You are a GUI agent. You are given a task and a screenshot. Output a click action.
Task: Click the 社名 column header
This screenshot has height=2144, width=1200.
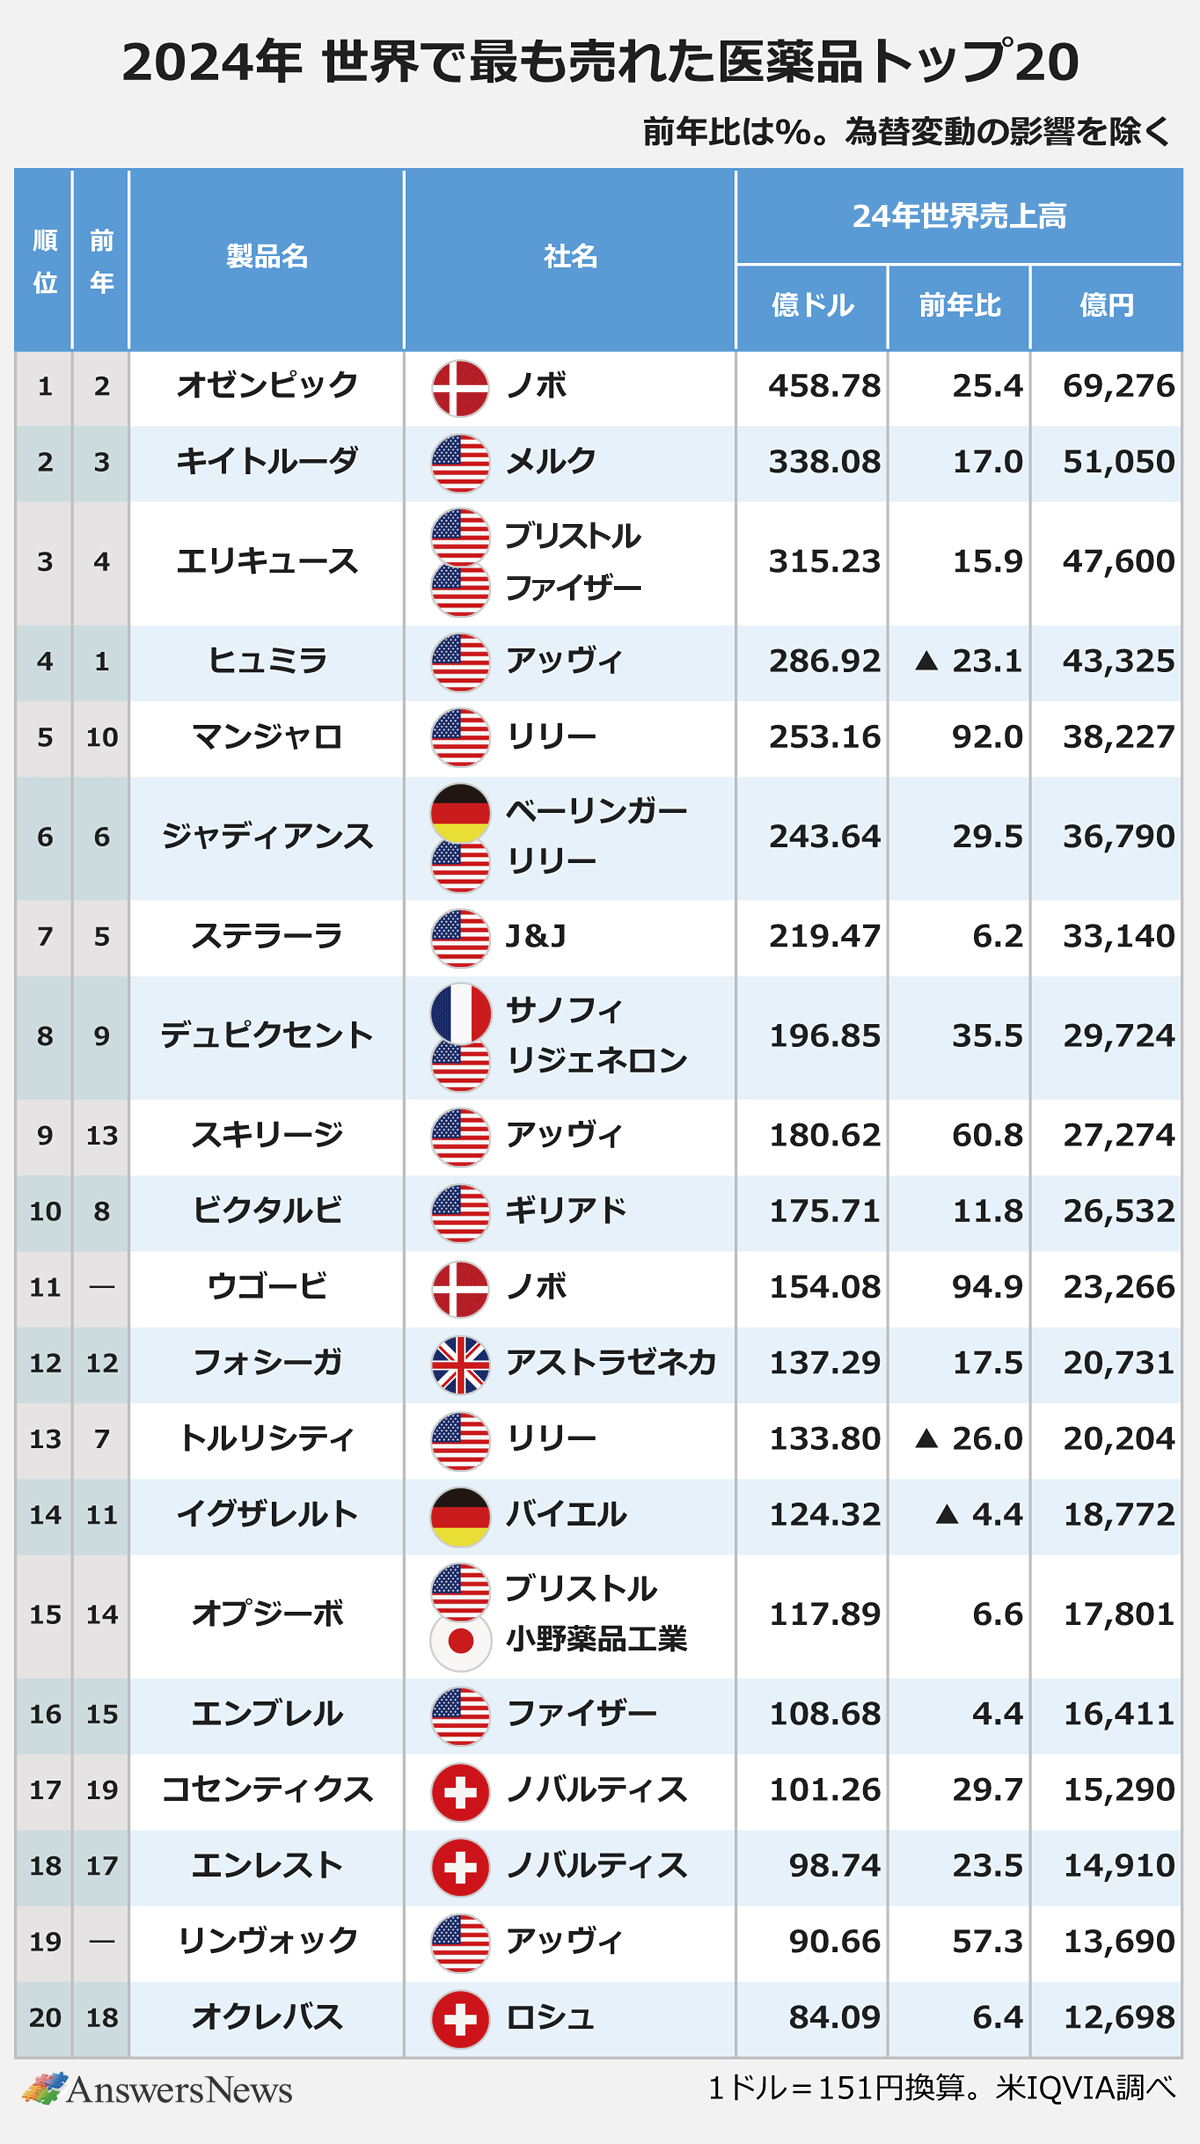coord(570,257)
